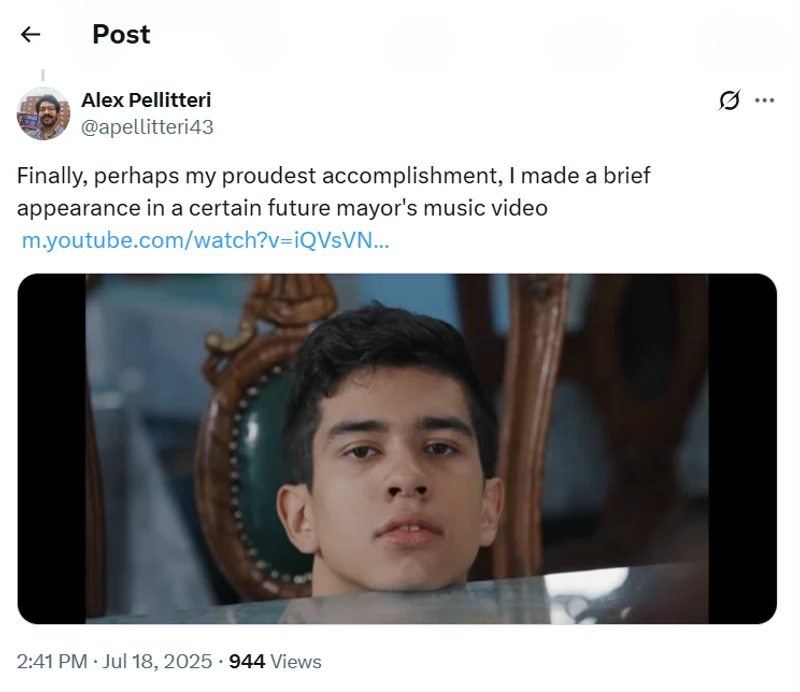
Task: Click the Post heading title
Action: (121, 35)
